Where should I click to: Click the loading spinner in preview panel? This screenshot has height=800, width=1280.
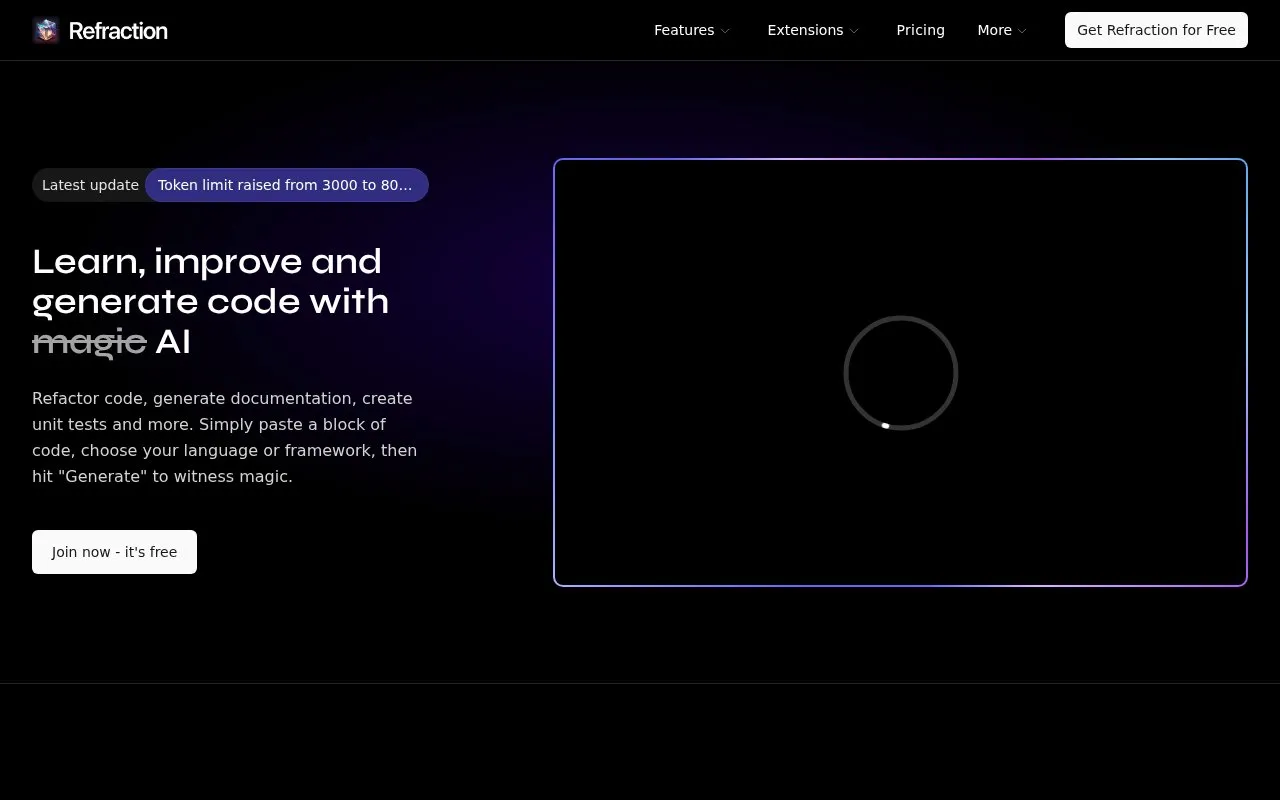point(901,373)
